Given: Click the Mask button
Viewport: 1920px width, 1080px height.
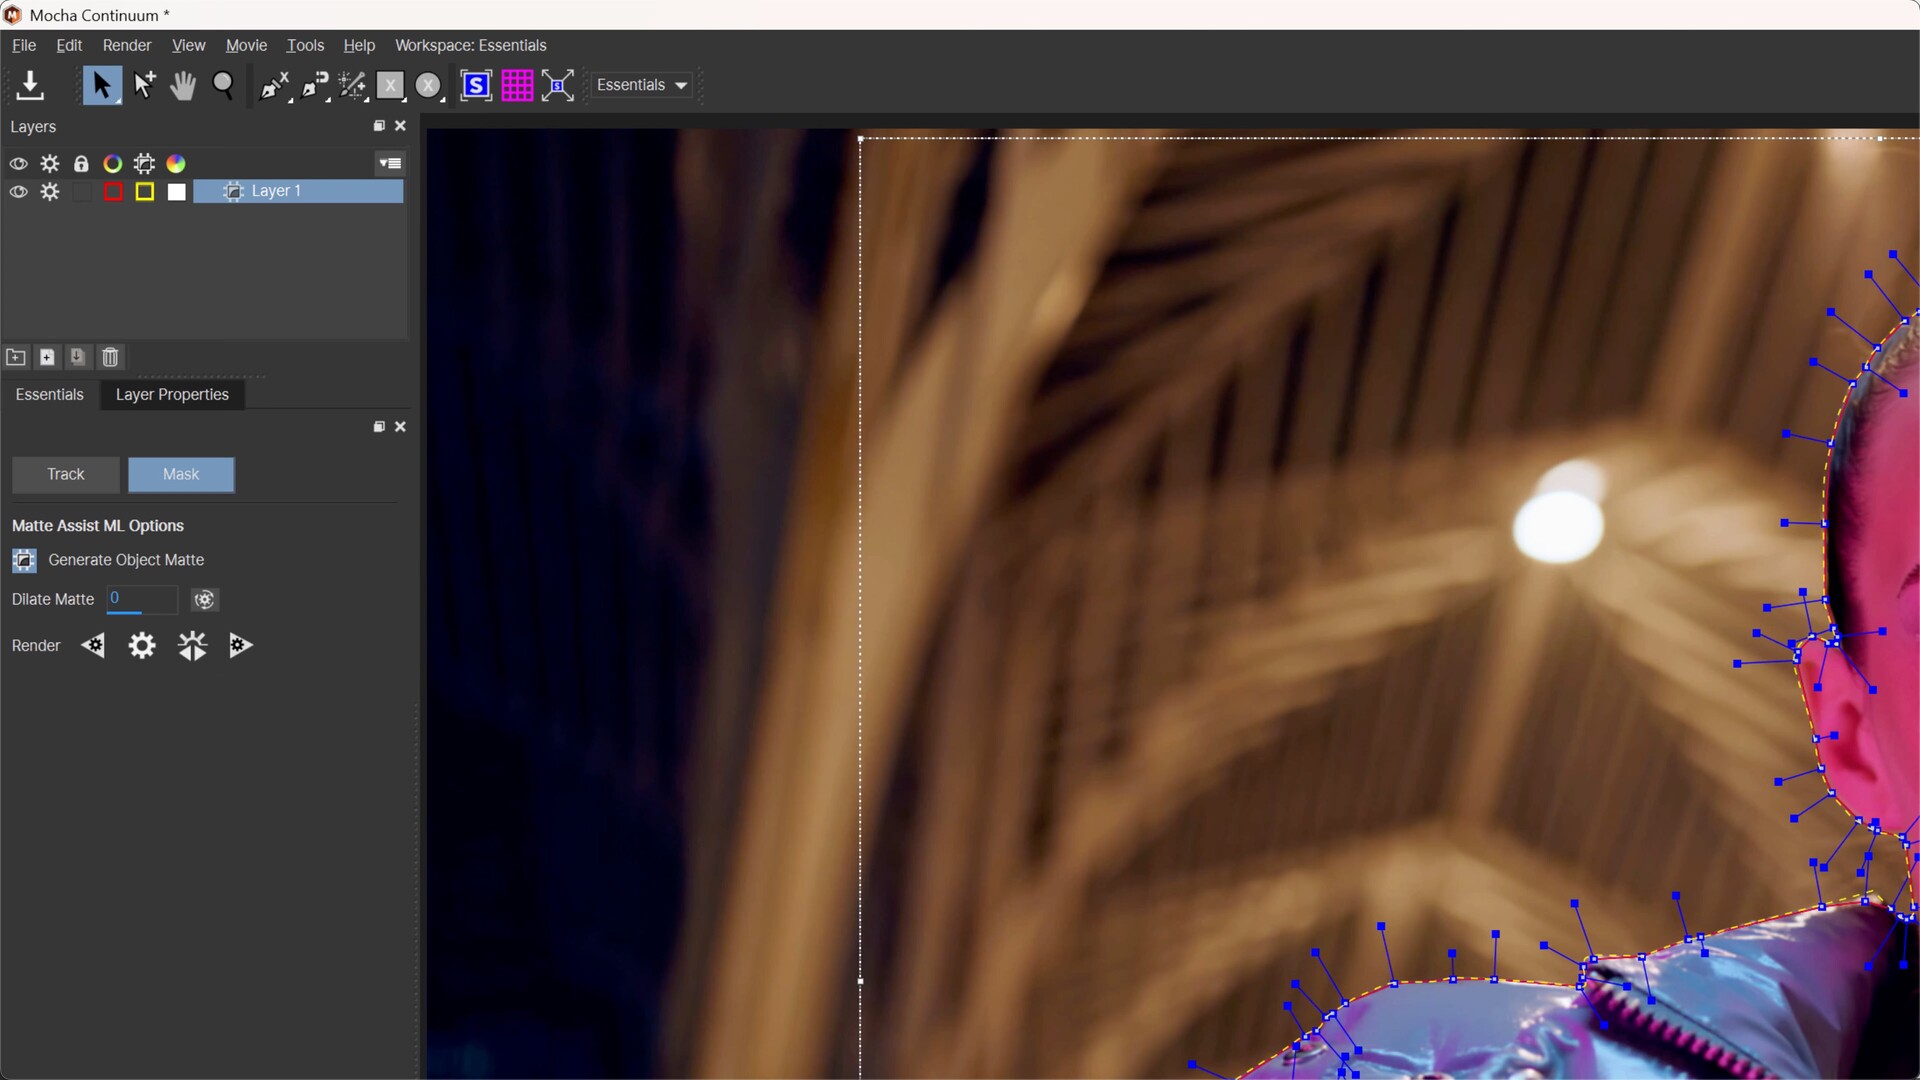Looking at the screenshot, I should 181,474.
